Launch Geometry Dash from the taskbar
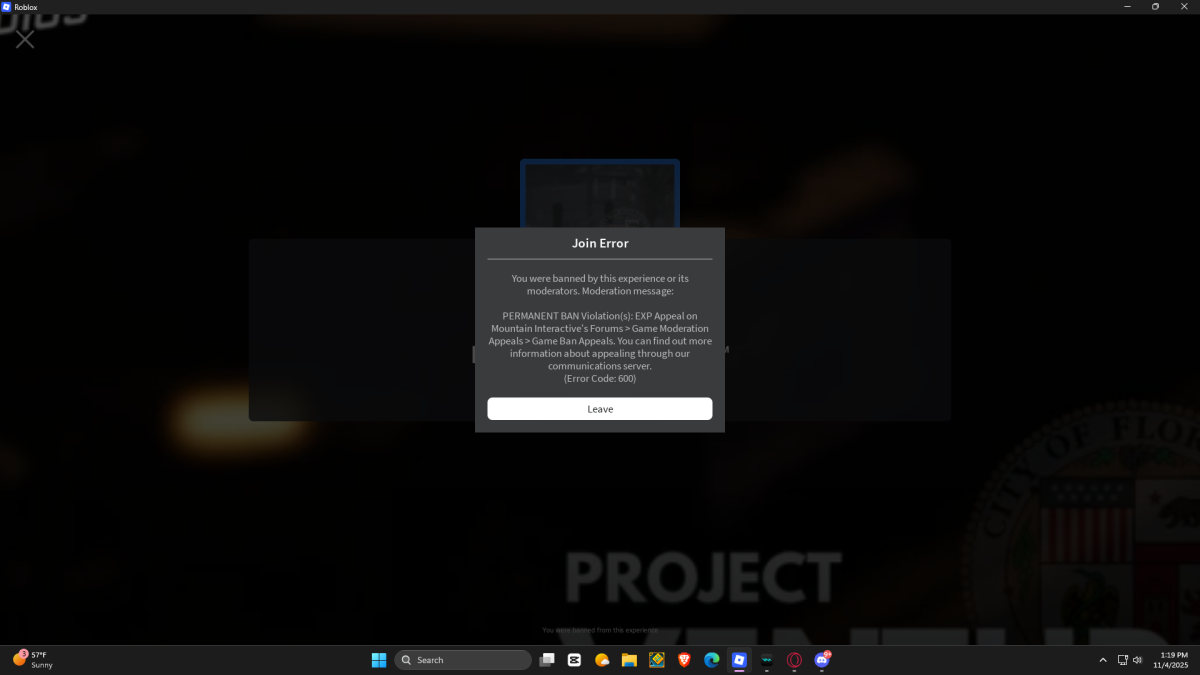This screenshot has width=1200, height=675. [x=657, y=660]
